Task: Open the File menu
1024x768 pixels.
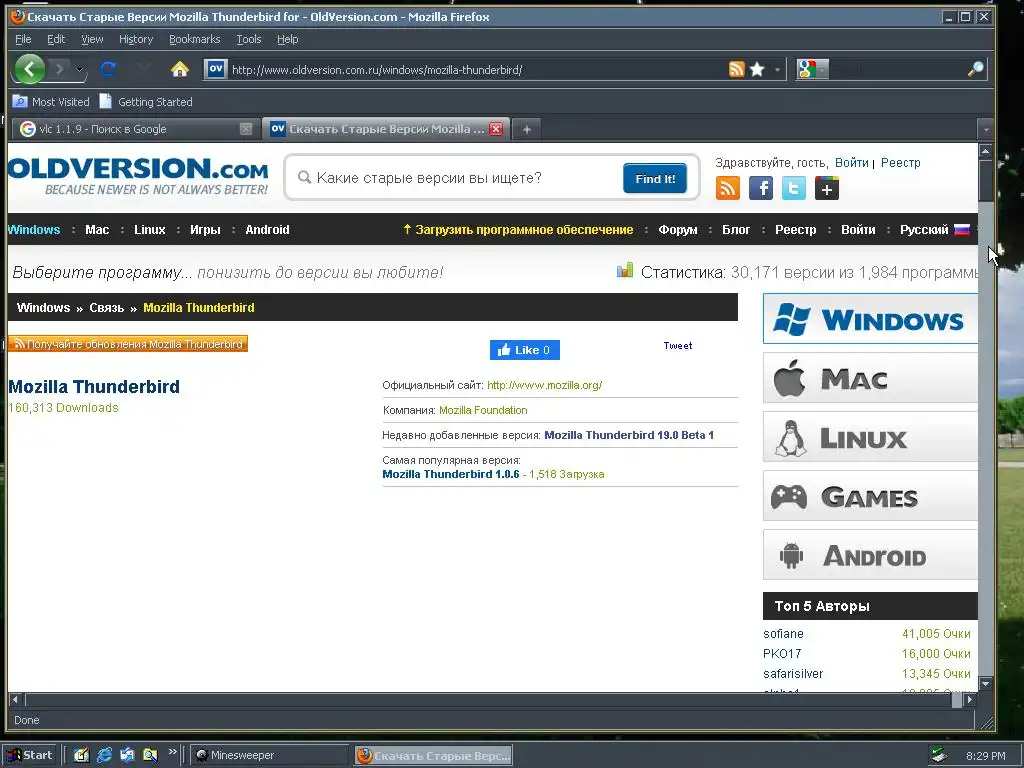Action: tap(23, 39)
